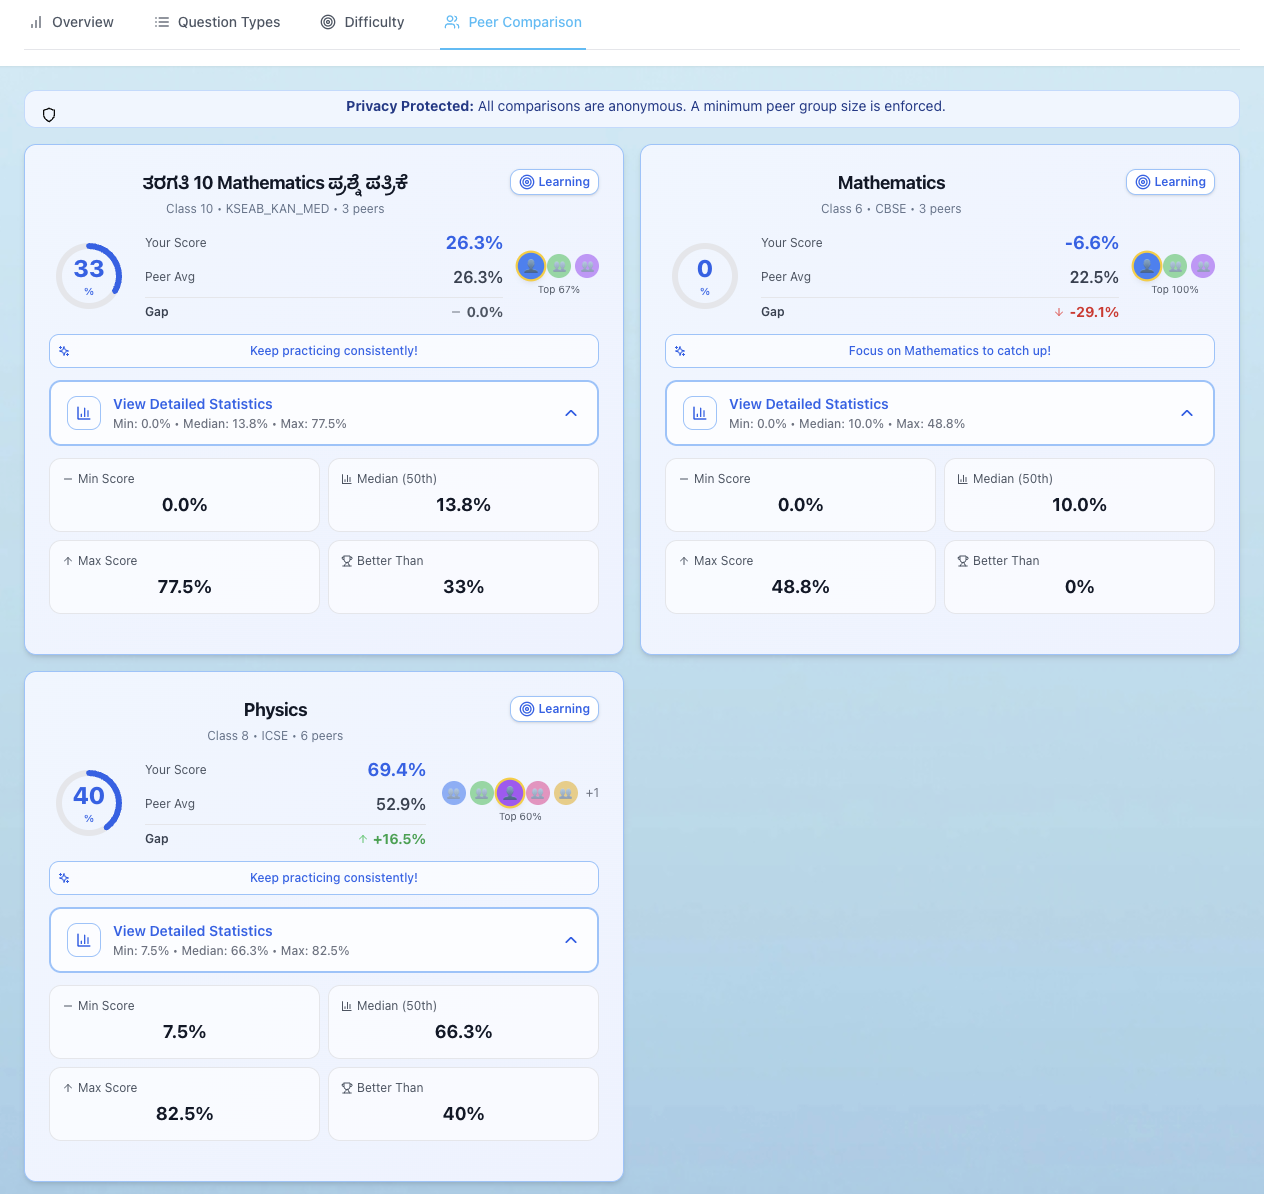
Task: Click the privacy shield icon
Action: point(49,115)
